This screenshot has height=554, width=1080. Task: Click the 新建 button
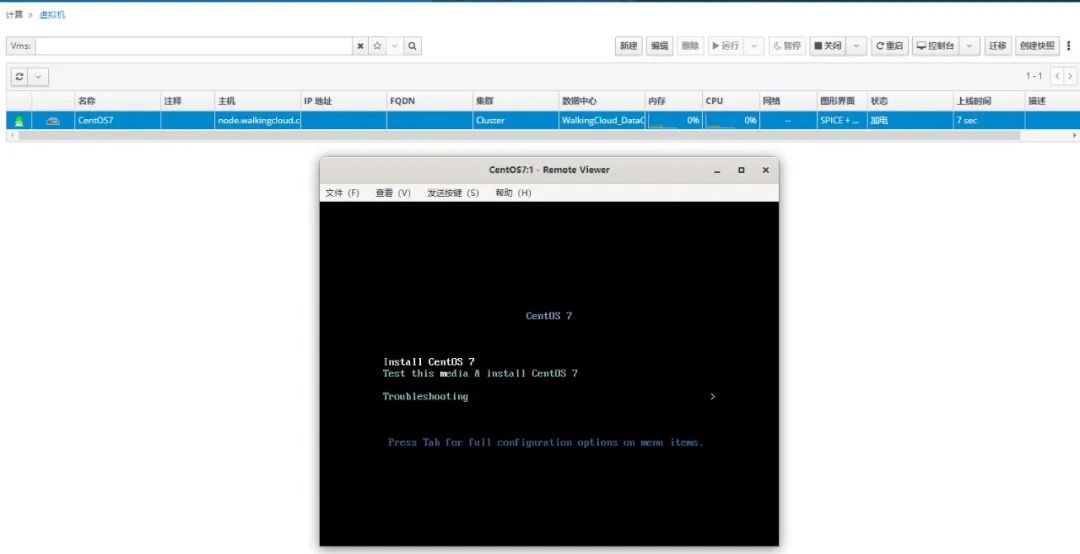click(628, 46)
